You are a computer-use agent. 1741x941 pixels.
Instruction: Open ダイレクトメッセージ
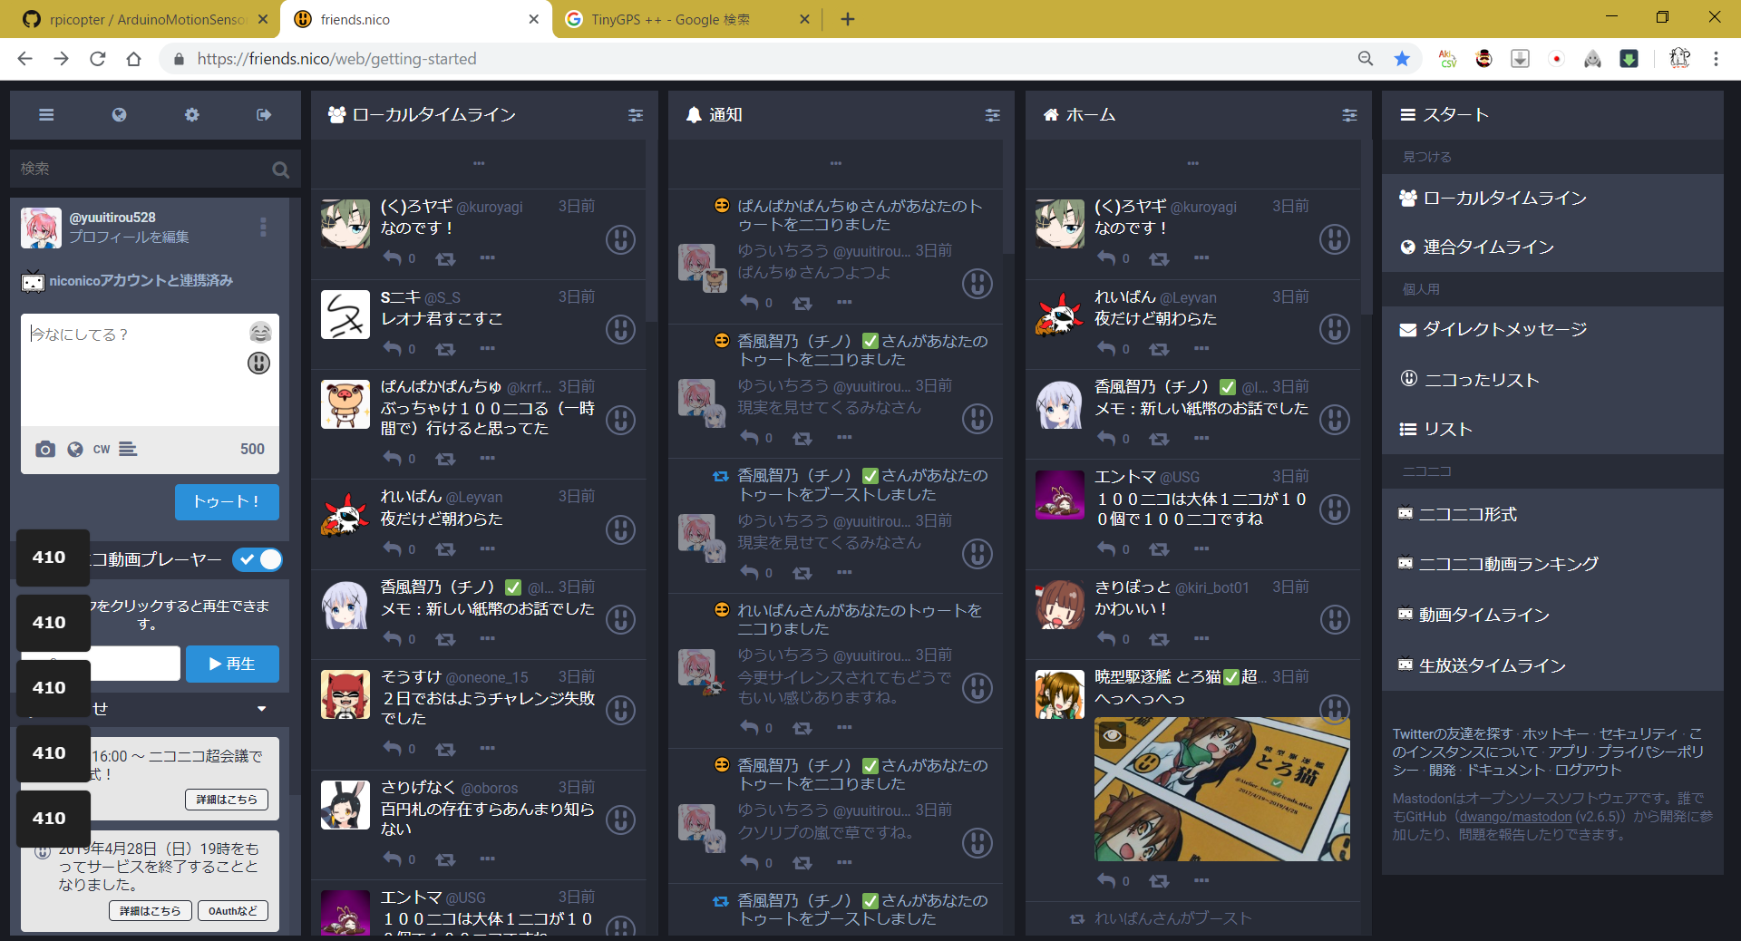pos(1552,330)
